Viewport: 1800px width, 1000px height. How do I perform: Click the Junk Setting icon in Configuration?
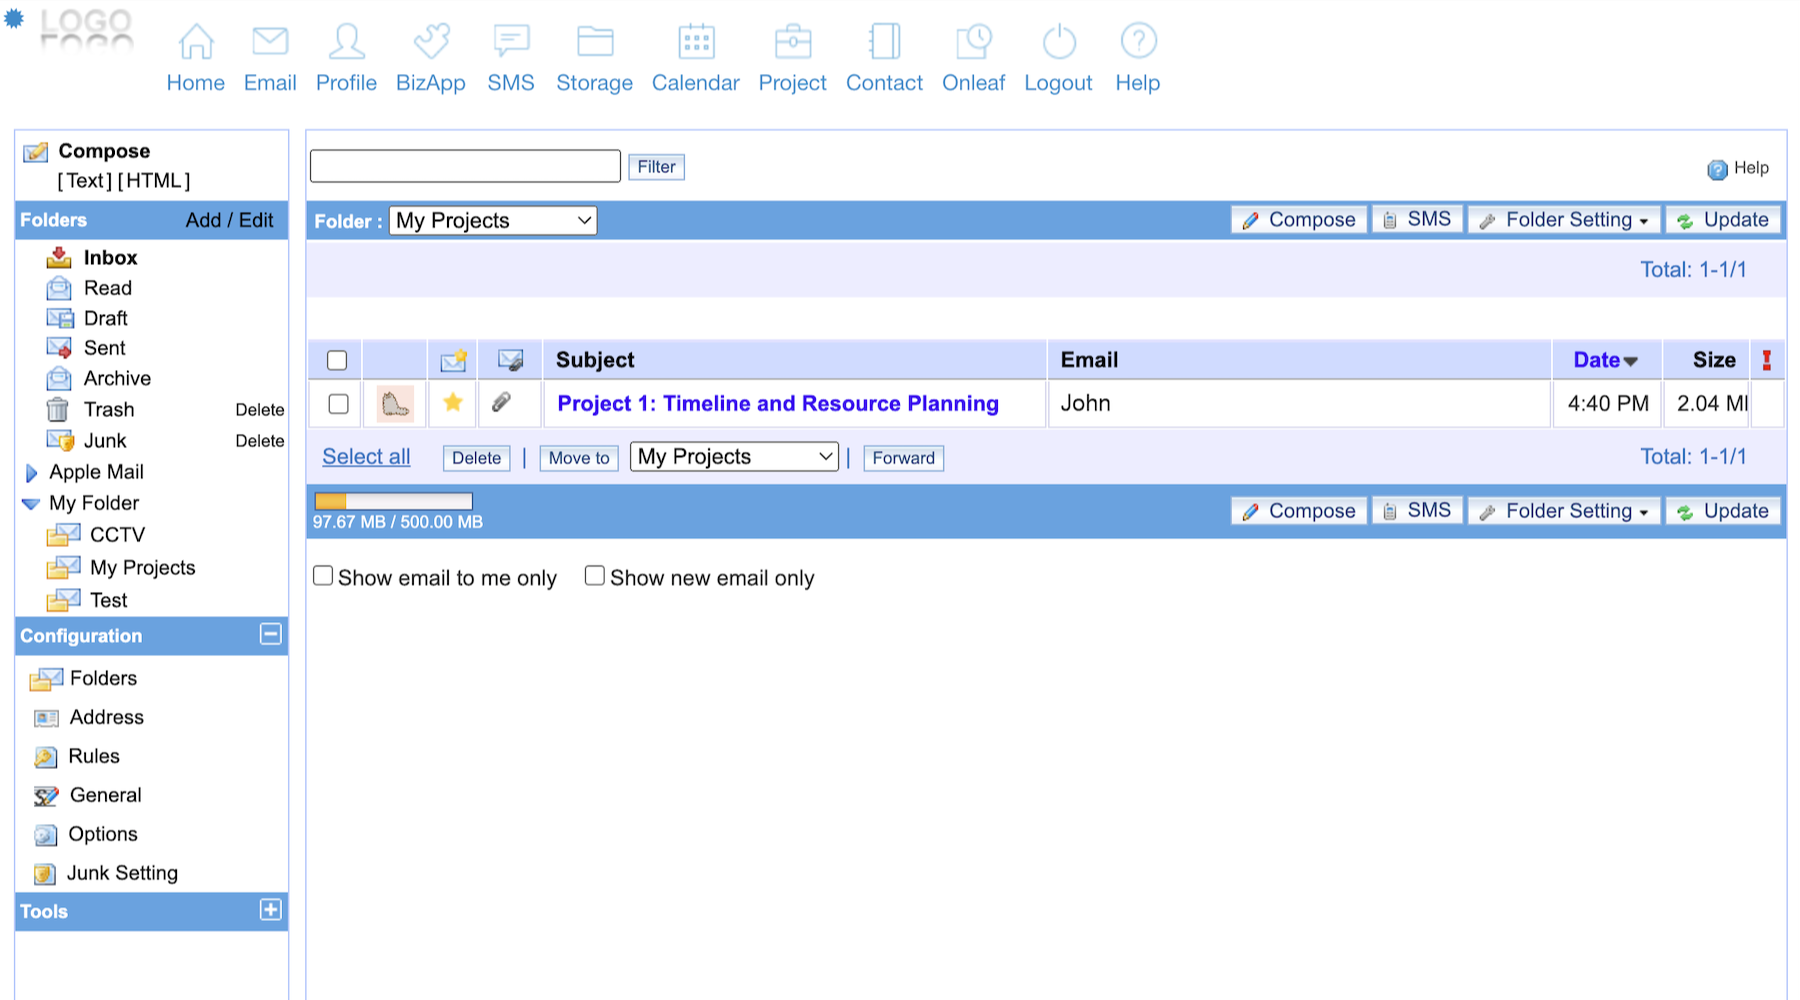(x=45, y=874)
